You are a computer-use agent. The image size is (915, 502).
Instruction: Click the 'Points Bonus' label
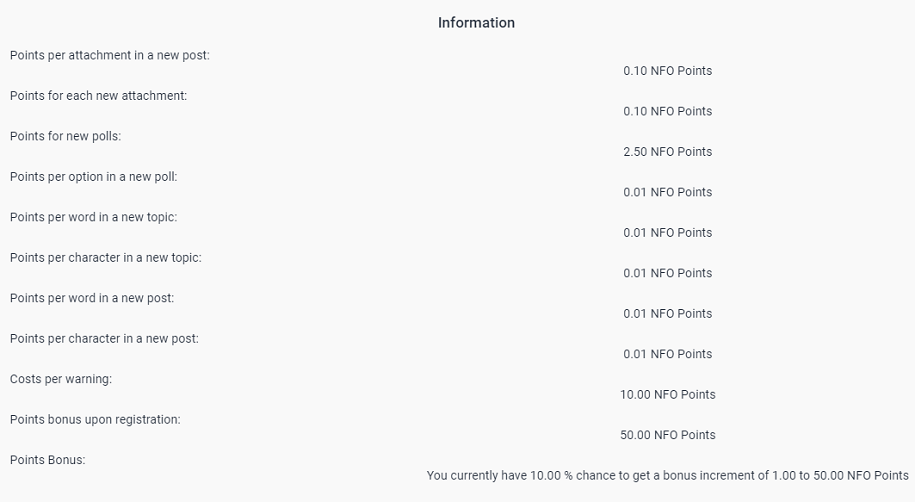[48, 460]
